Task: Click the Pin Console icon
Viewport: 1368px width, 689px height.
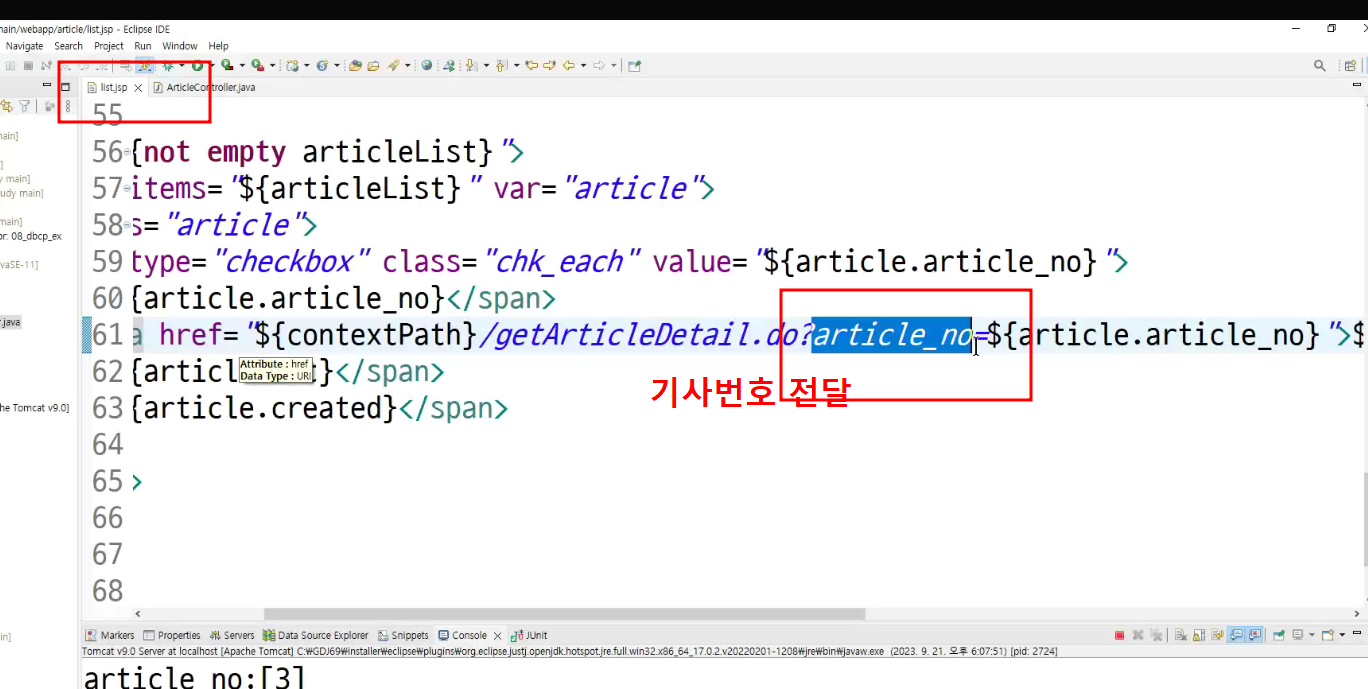Action: (1279, 635)
